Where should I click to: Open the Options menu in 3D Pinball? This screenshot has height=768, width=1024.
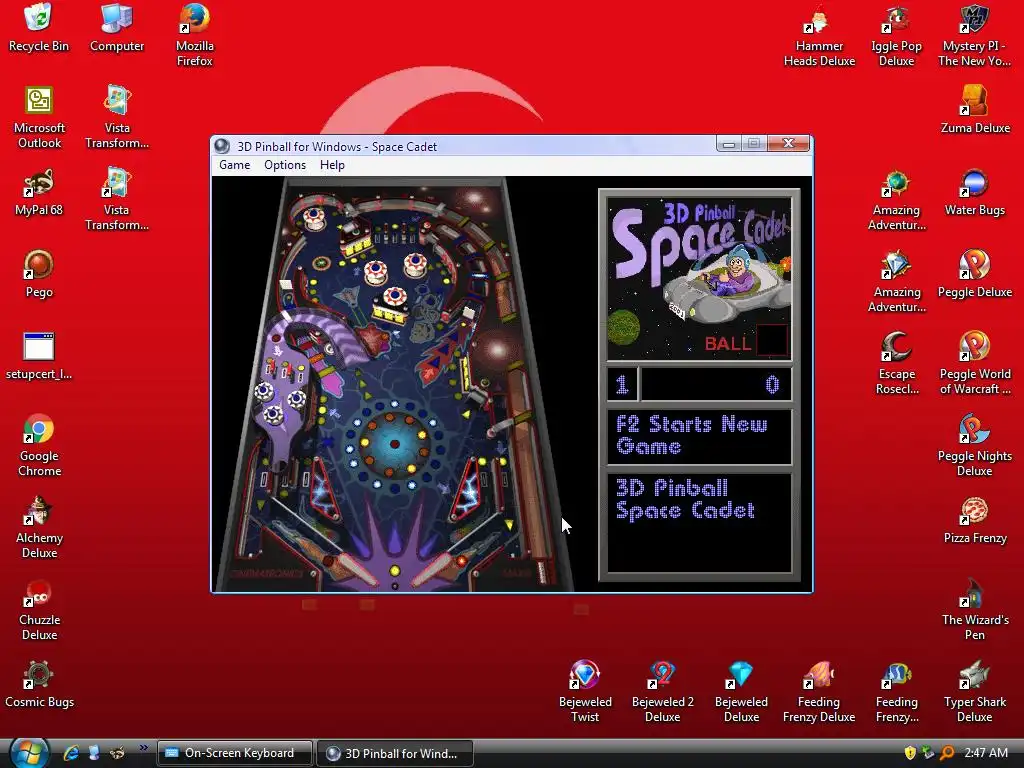coord(285,165)
